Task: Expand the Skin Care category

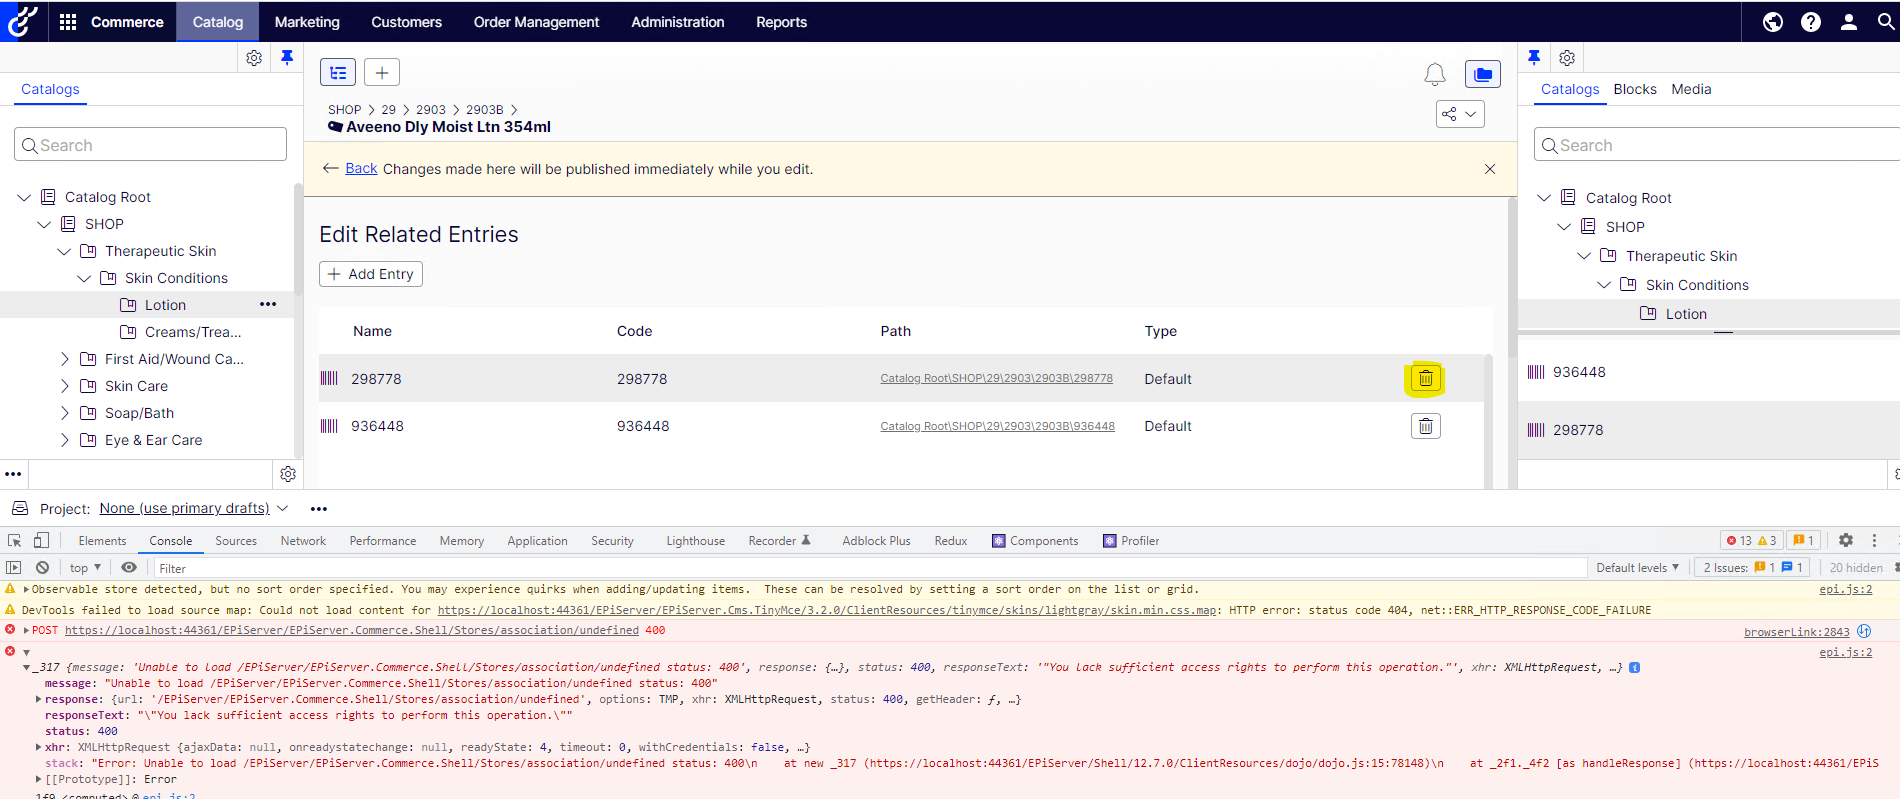Action: pyautogui.click(x=65, y=386)
